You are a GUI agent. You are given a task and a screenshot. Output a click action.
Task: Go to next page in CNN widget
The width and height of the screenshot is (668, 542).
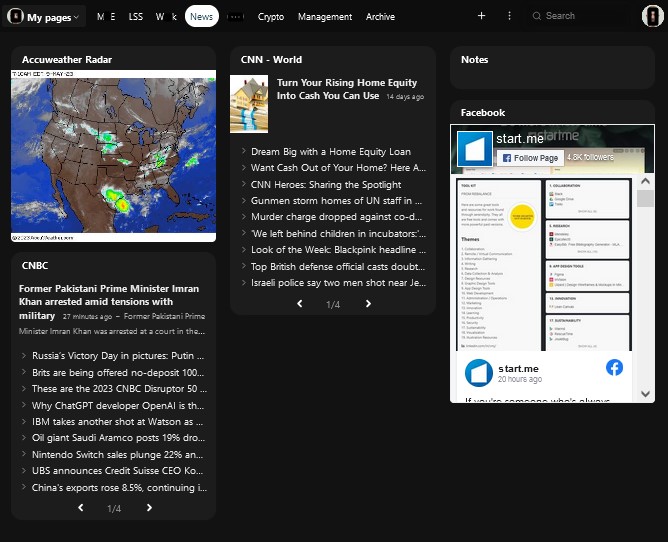tap(369, 304)
